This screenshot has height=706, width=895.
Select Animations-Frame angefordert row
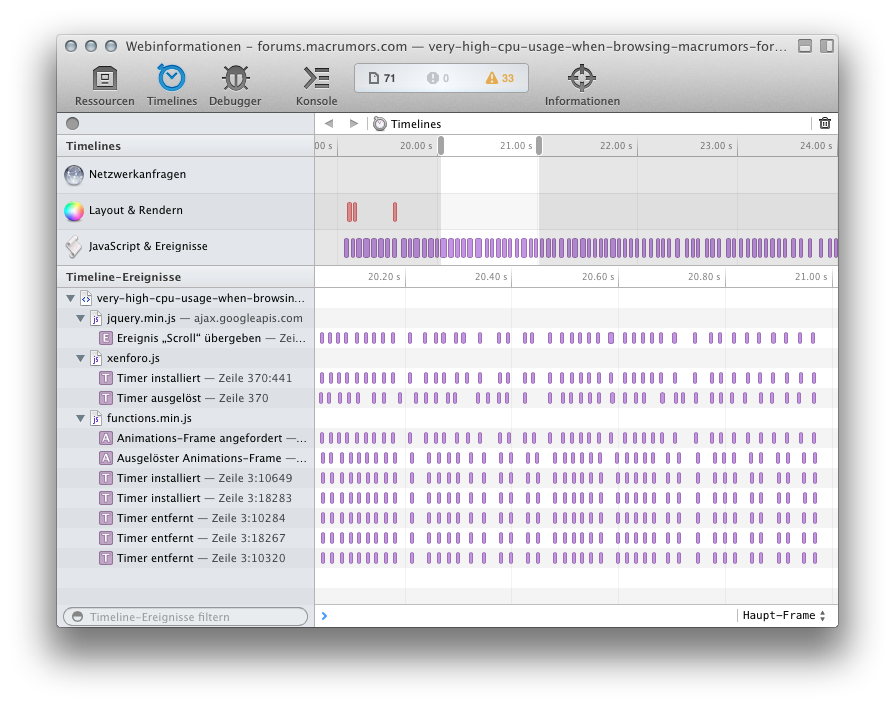(x=186, y=438)
